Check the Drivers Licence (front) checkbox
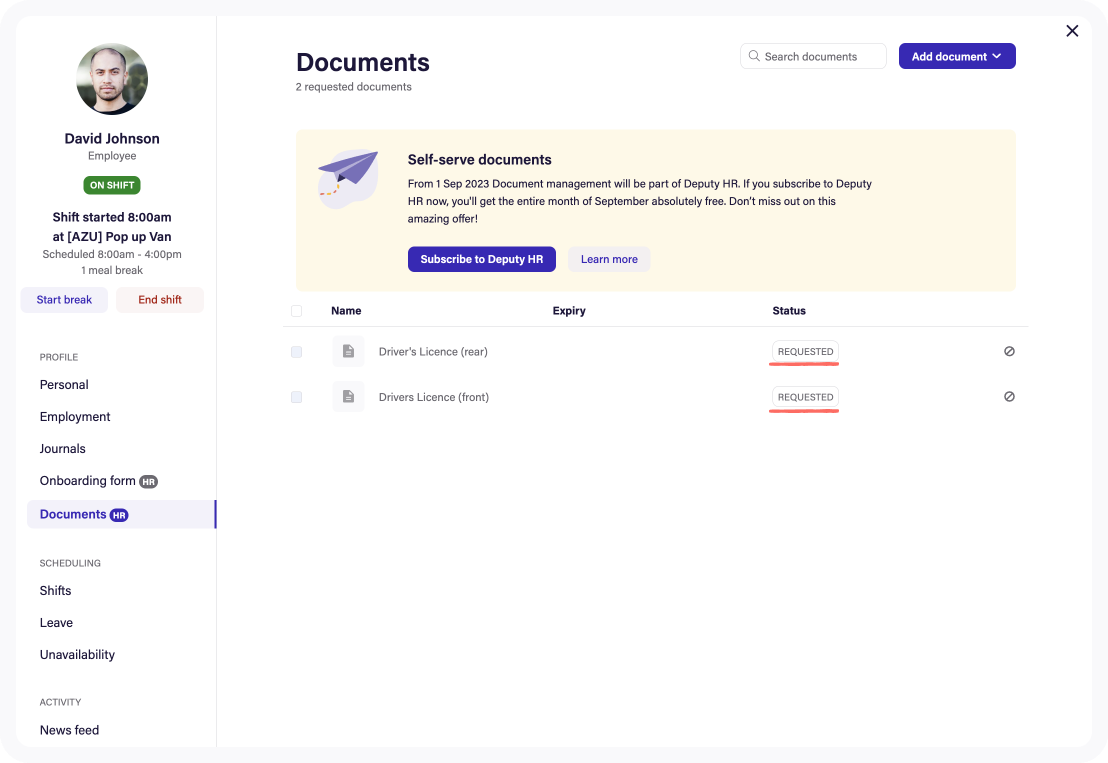The width and height of the screenshot is (1108, 763). [x=297, y=397]
